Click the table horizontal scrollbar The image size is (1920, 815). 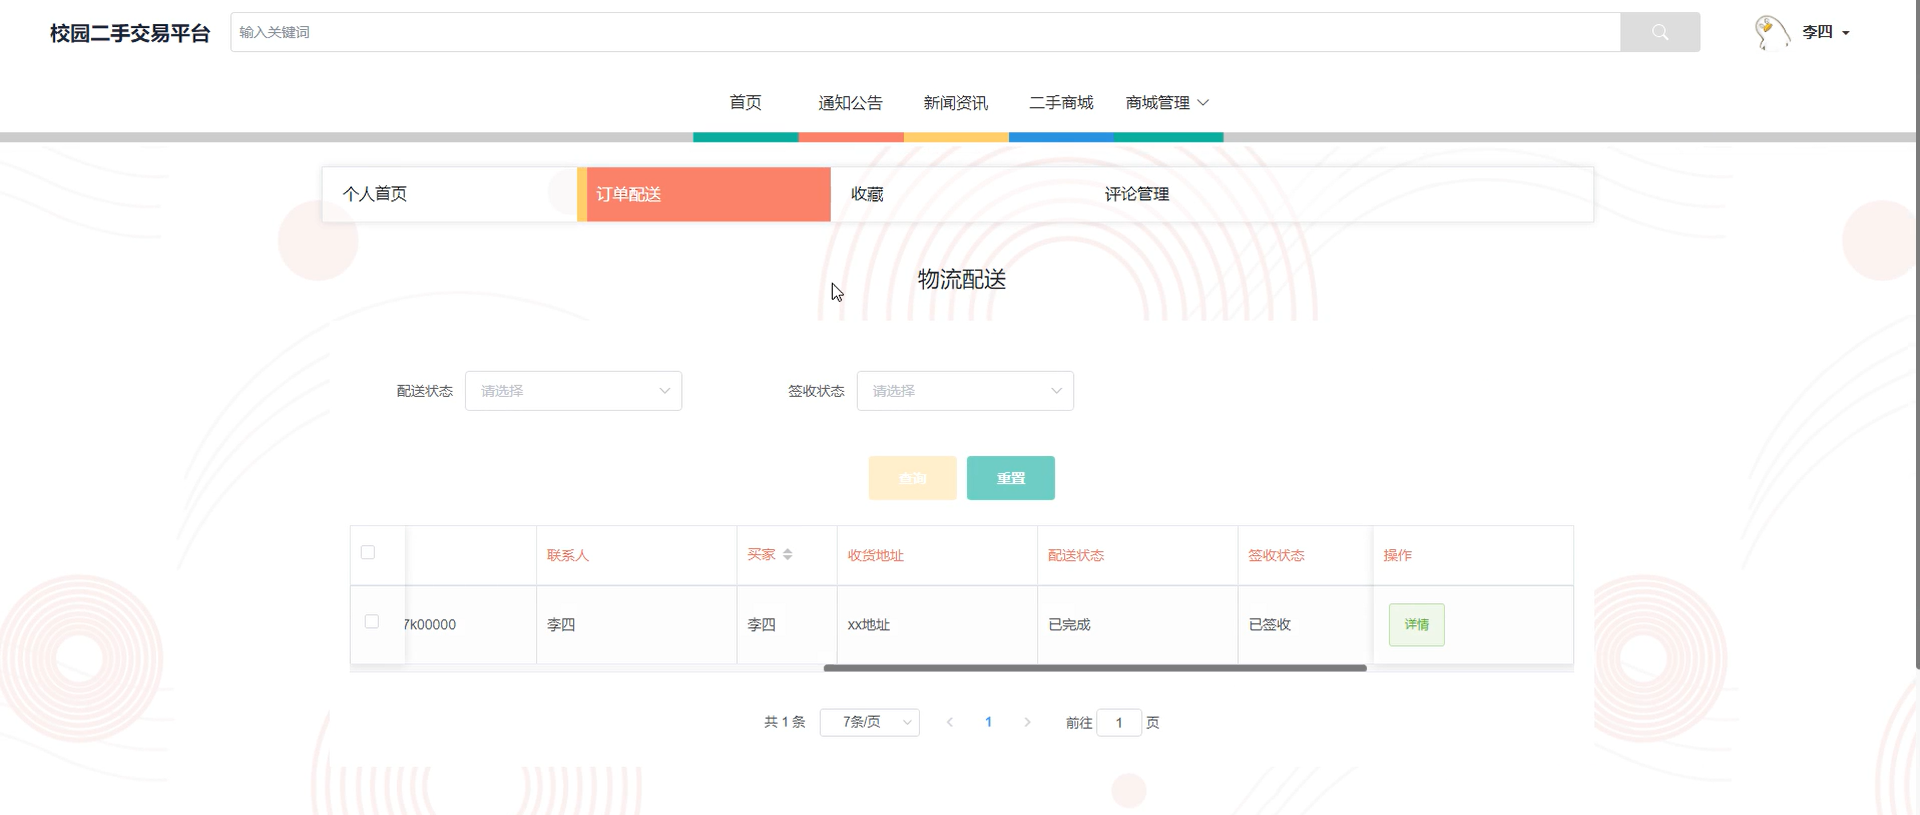tap(1095, 668)
